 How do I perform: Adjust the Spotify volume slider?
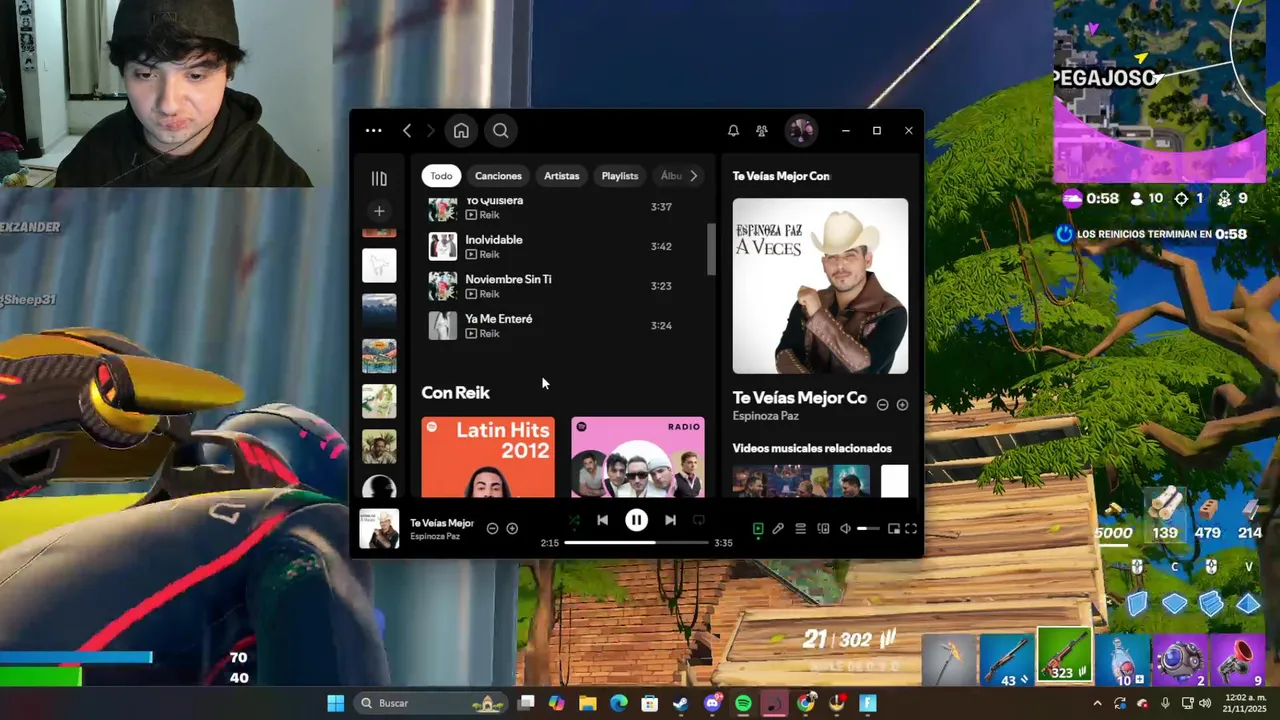(869, 528)
